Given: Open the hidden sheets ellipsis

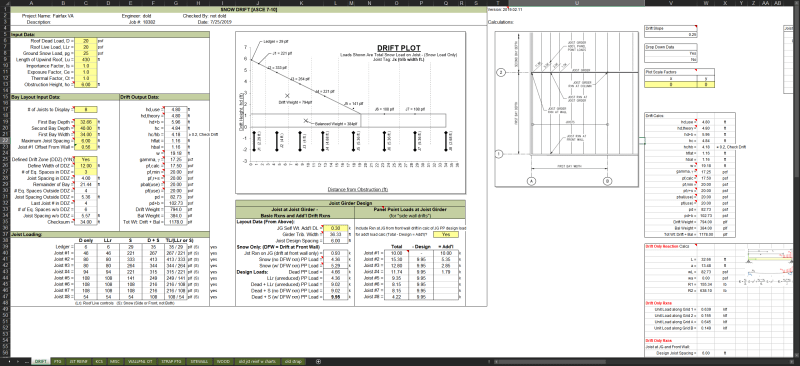Looking at the screenshot, I should point(27,361).
